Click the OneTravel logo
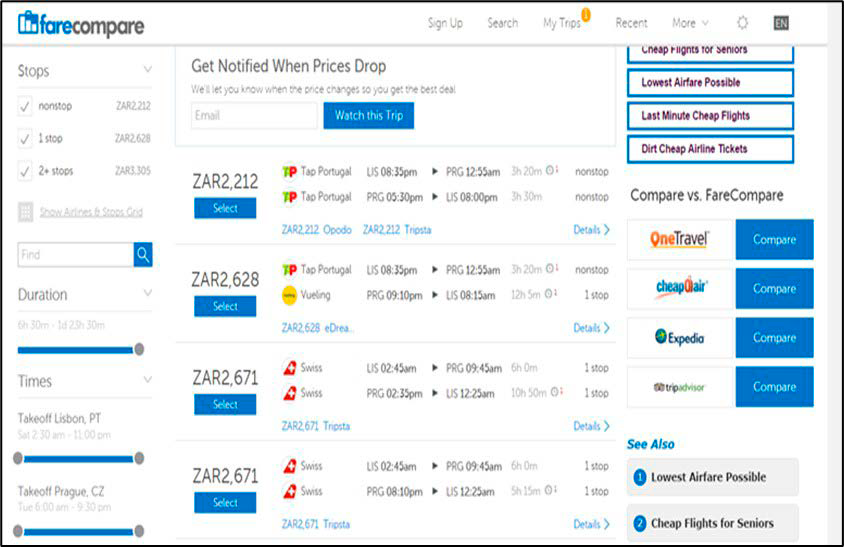The width and height of the screenshot is (844, 547). [679, 240]
